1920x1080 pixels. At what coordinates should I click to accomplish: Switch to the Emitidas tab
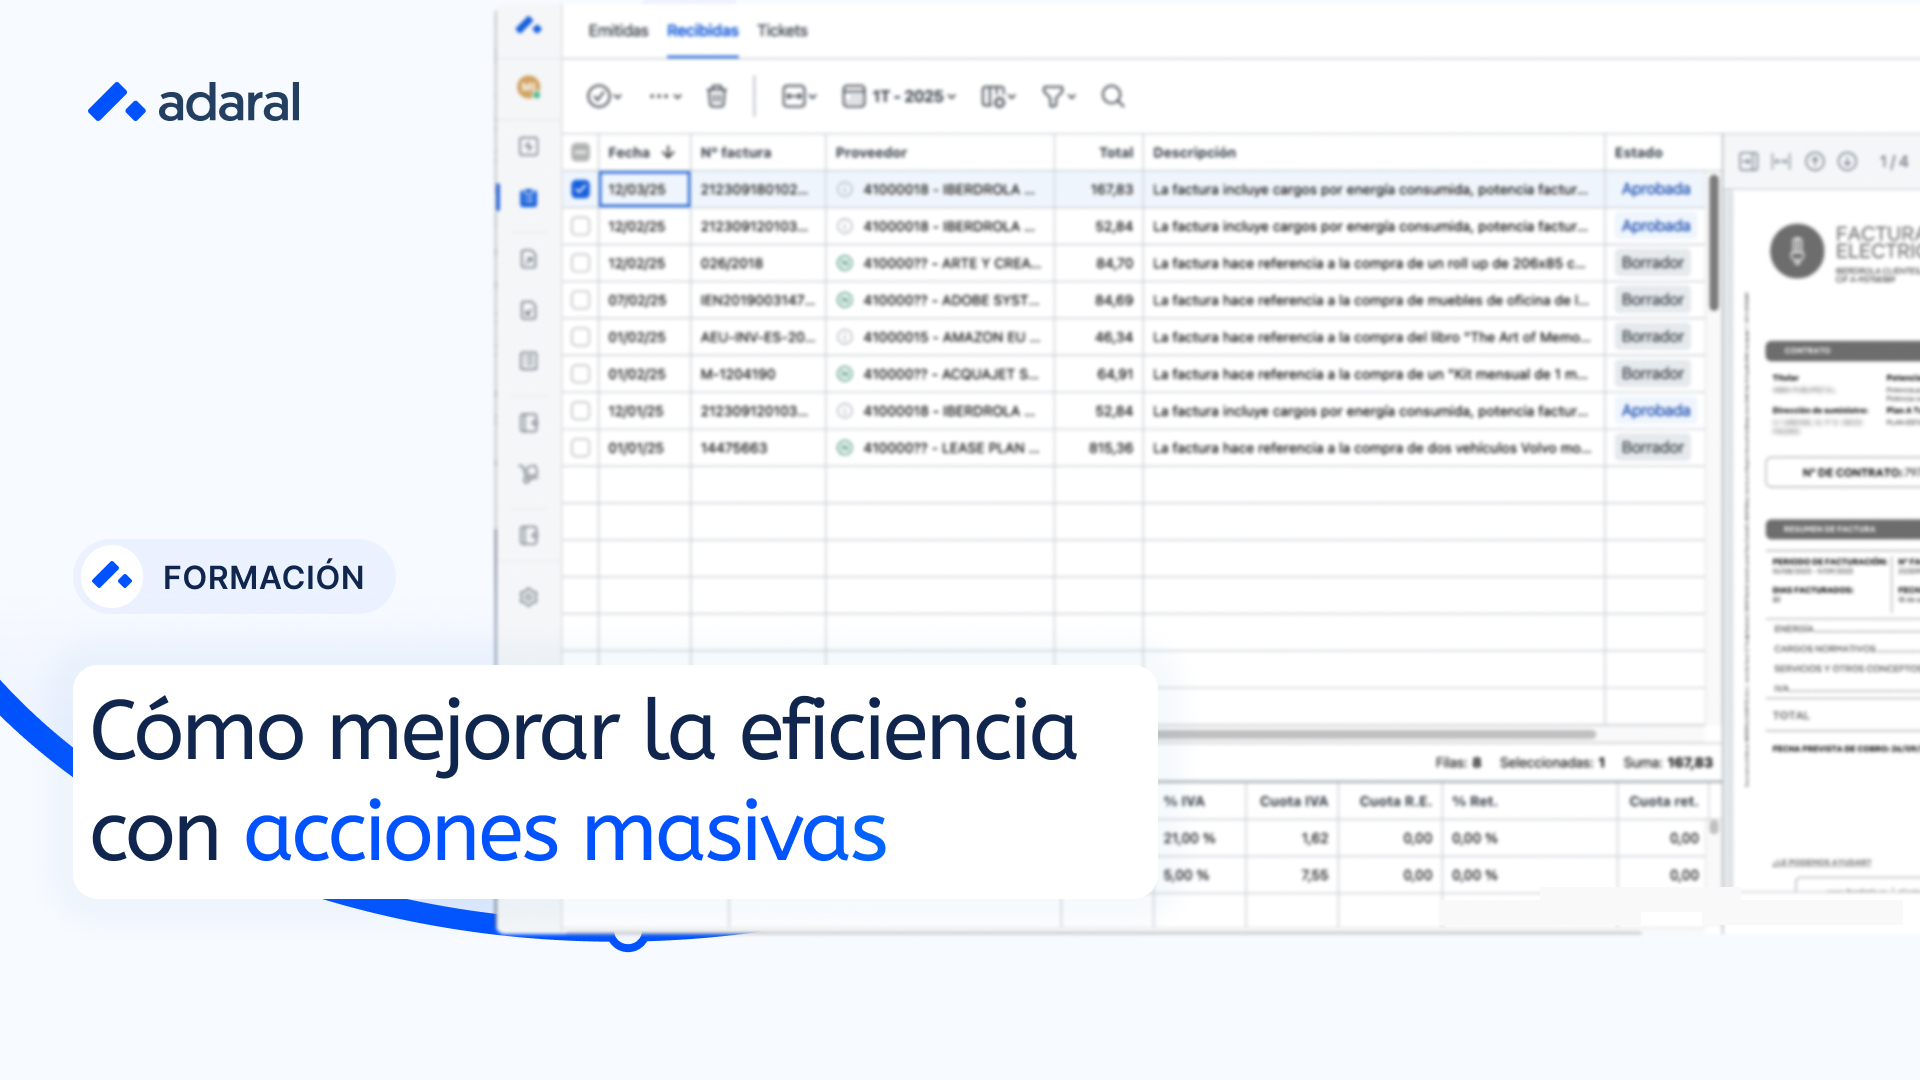click(x=618, y=31)
